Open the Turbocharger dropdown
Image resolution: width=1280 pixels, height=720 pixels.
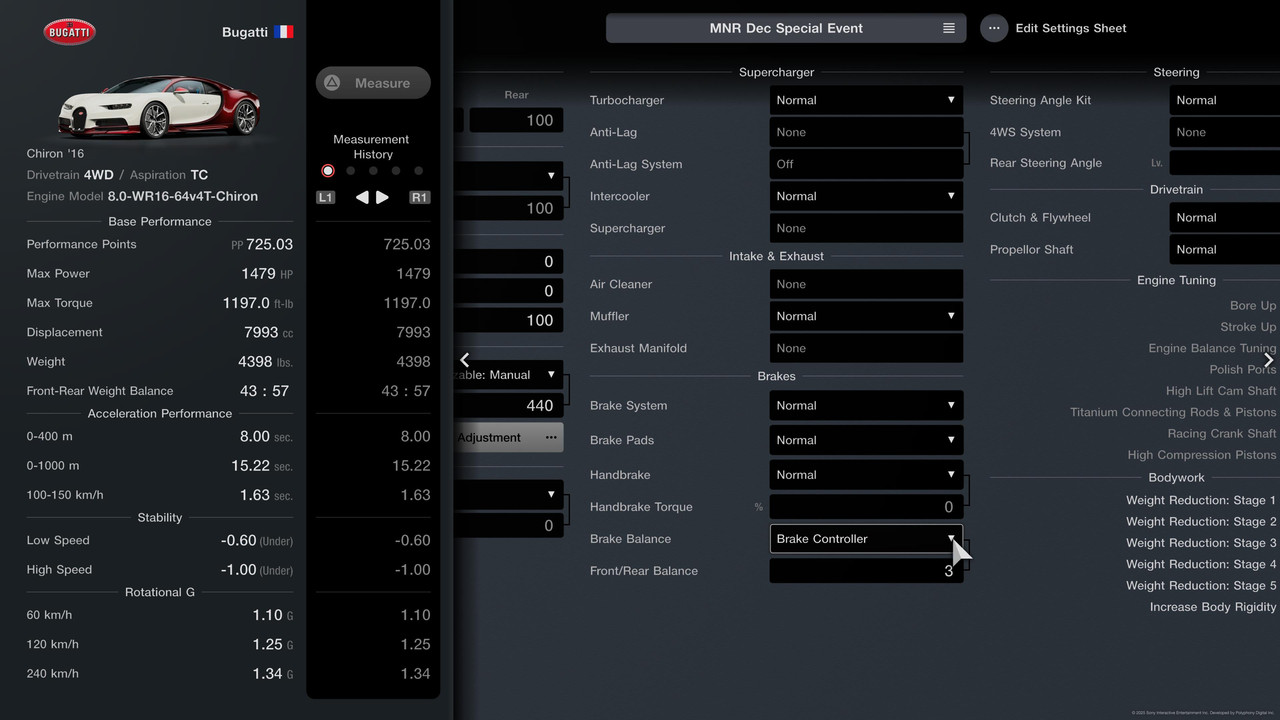pos(866,100)
